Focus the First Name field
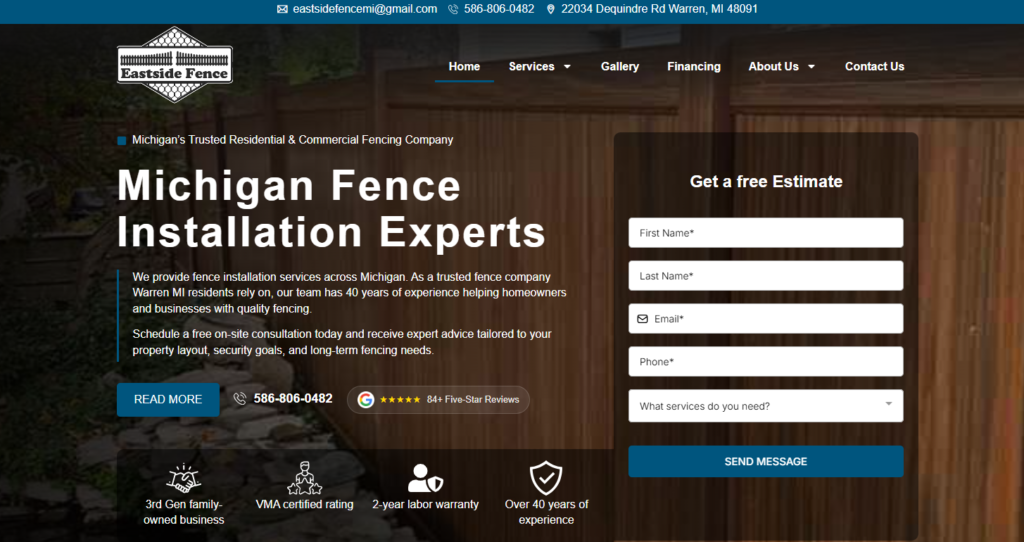The image size is (1024, 542). pyautogui.click(x=766, y=233)
